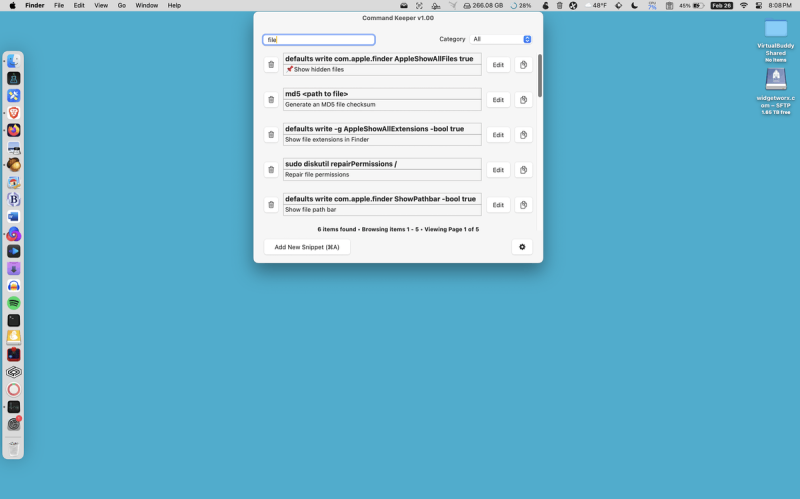Click the Add New Snippet button

click(x=307, y=247)
